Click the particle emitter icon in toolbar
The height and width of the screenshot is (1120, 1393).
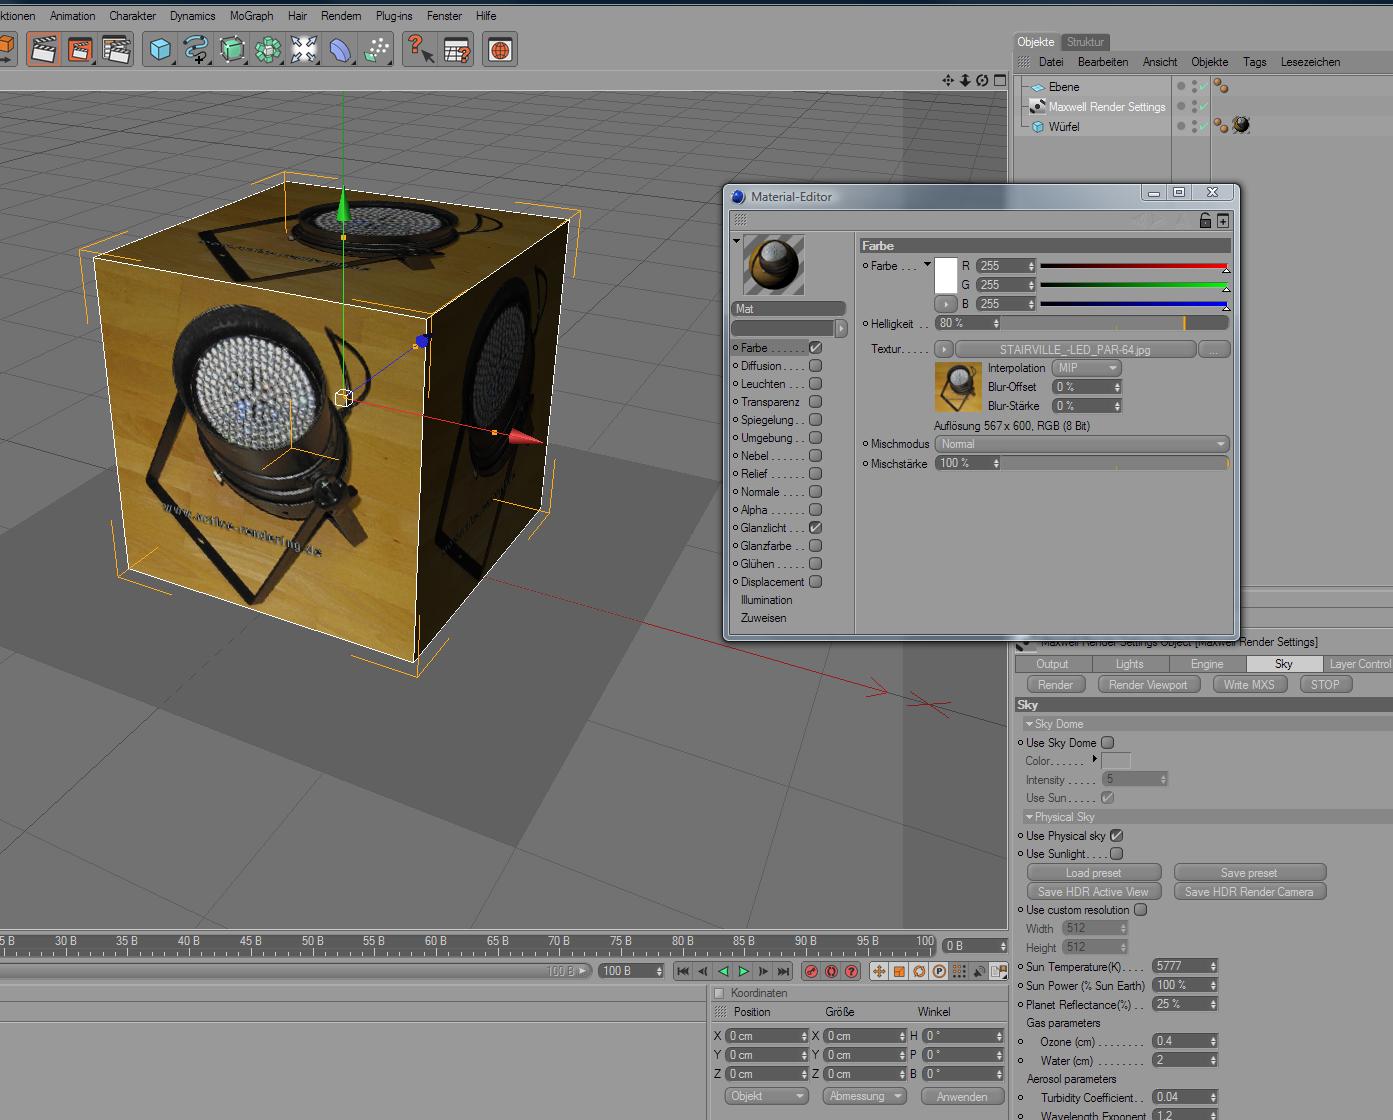click(x=377, y=49)
